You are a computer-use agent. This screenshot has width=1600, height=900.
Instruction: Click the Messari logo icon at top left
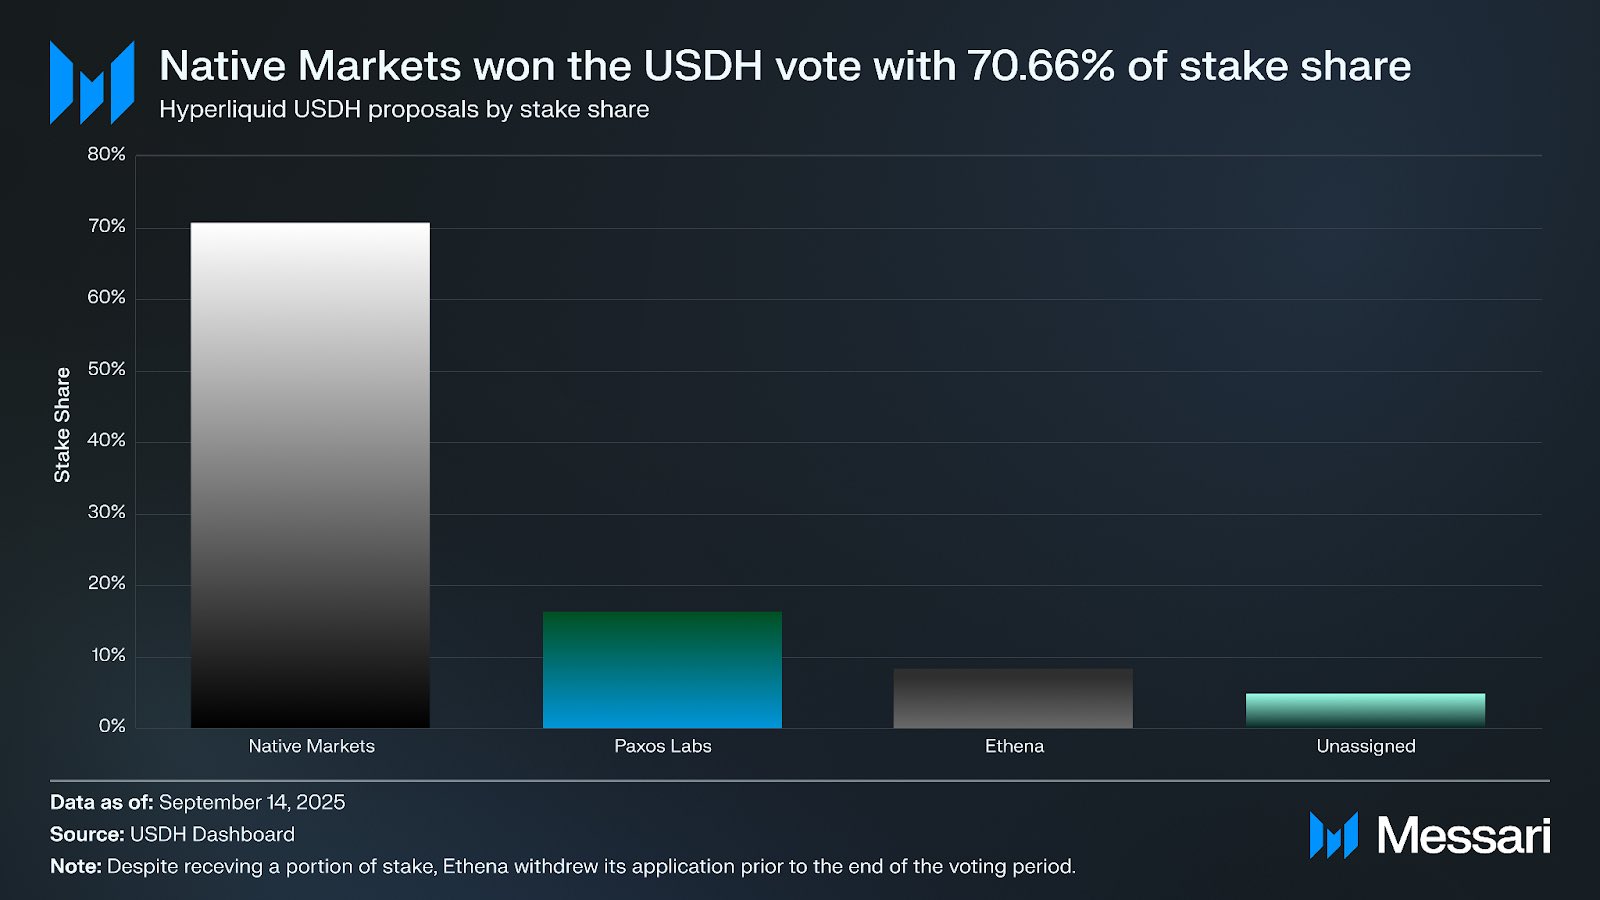[92, 82]
